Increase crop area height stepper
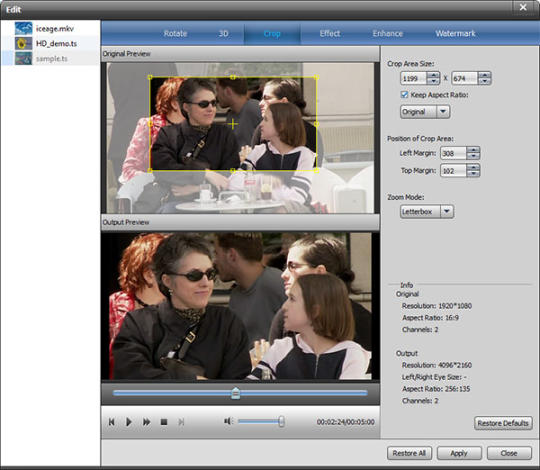540x470 pixels. 485,75
